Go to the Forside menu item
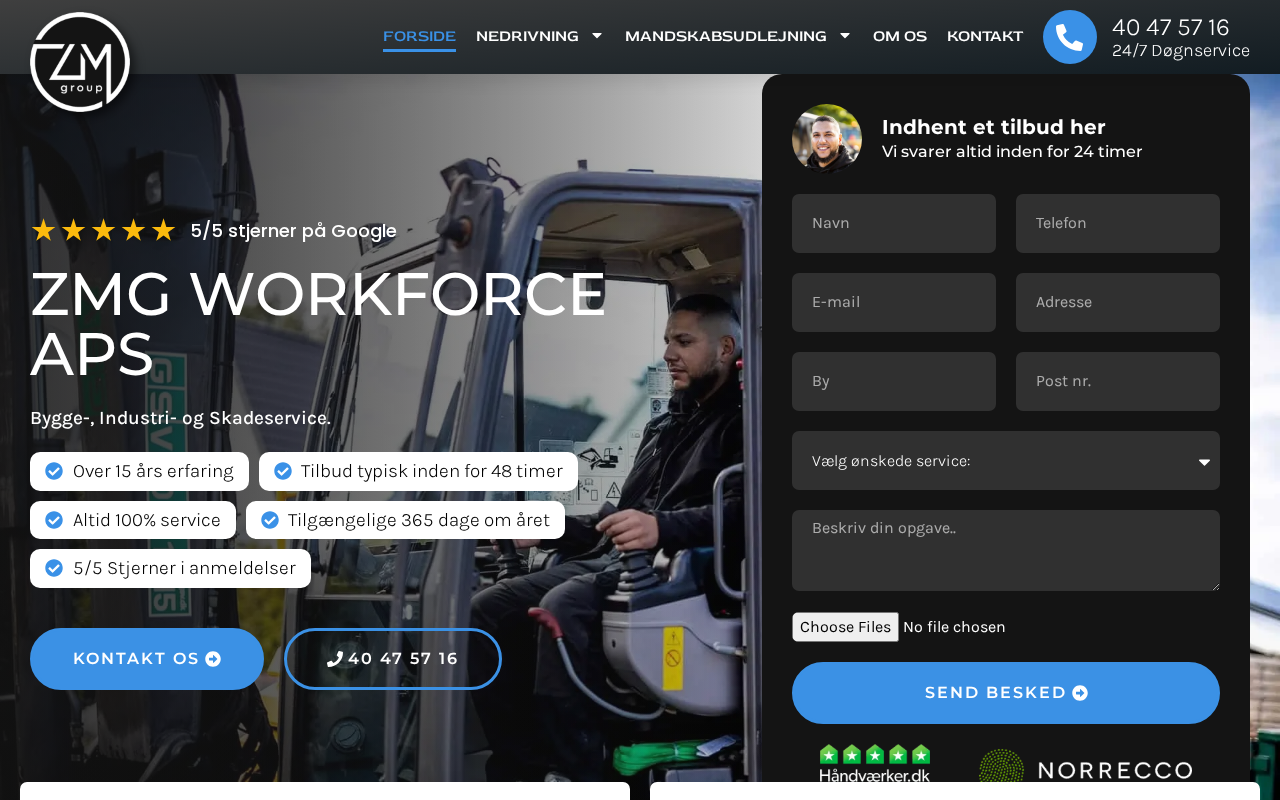 coord(419,36)
